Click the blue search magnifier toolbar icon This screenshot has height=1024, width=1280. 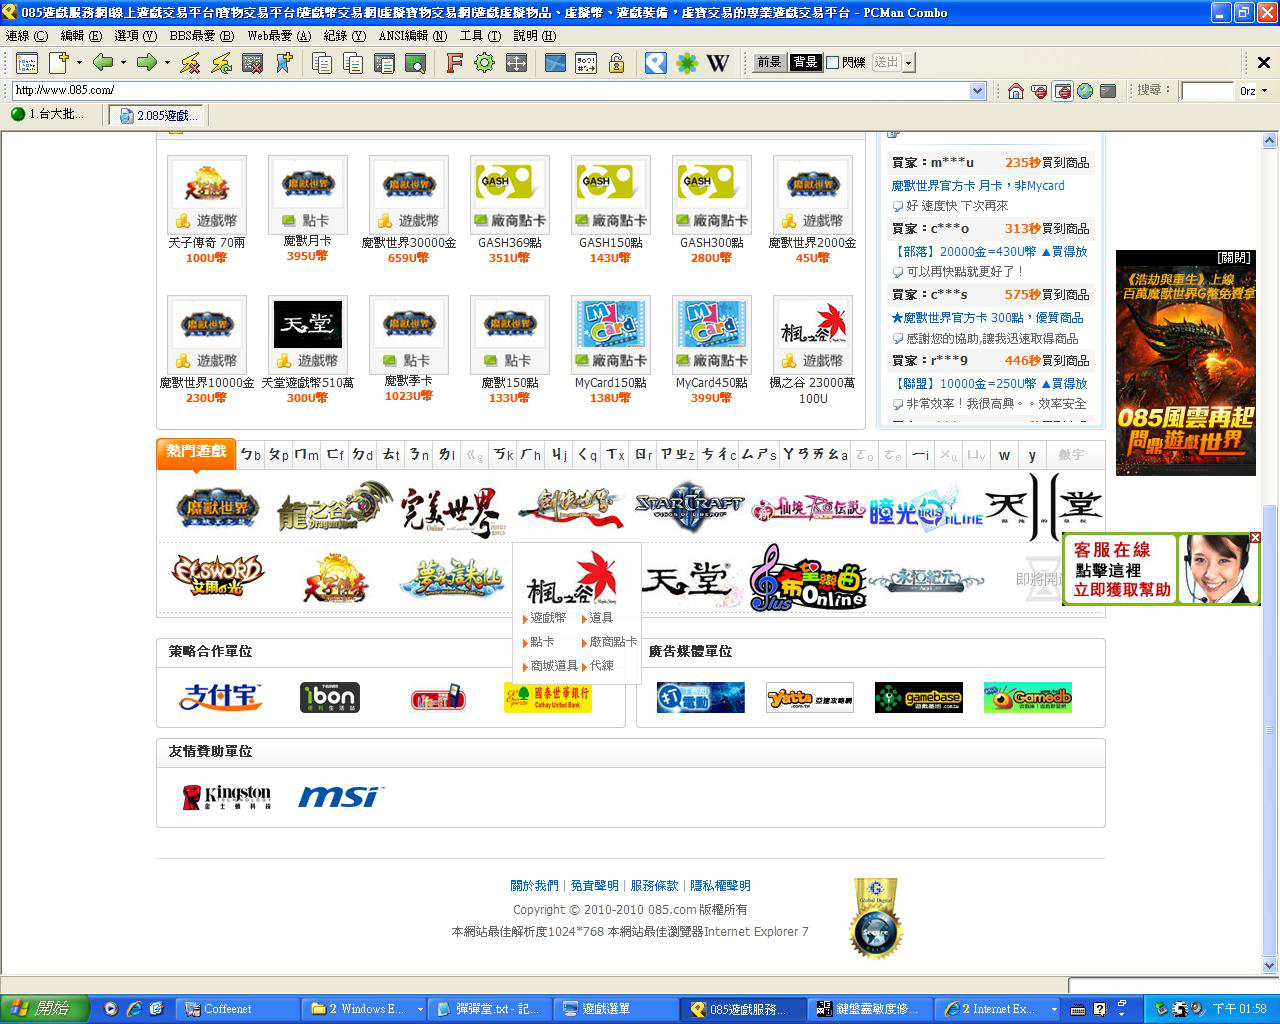[x=655, y=63]
